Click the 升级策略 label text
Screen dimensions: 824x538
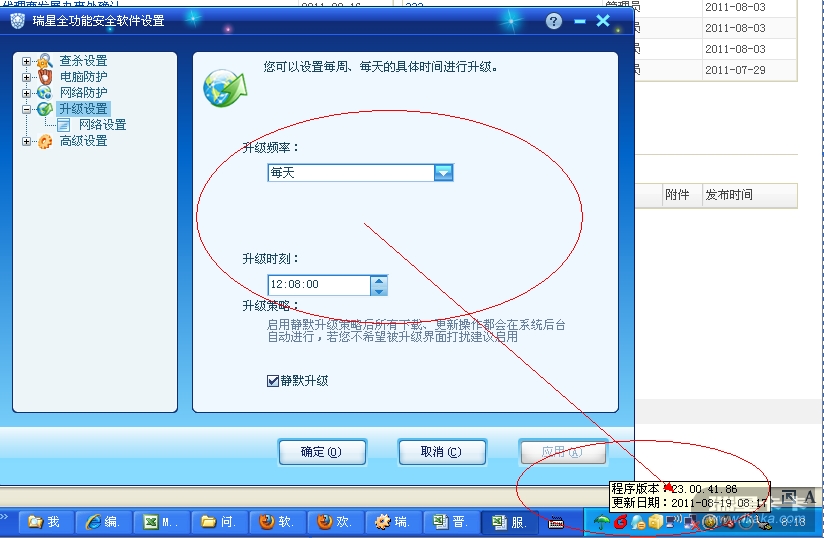tap(271, 306)
